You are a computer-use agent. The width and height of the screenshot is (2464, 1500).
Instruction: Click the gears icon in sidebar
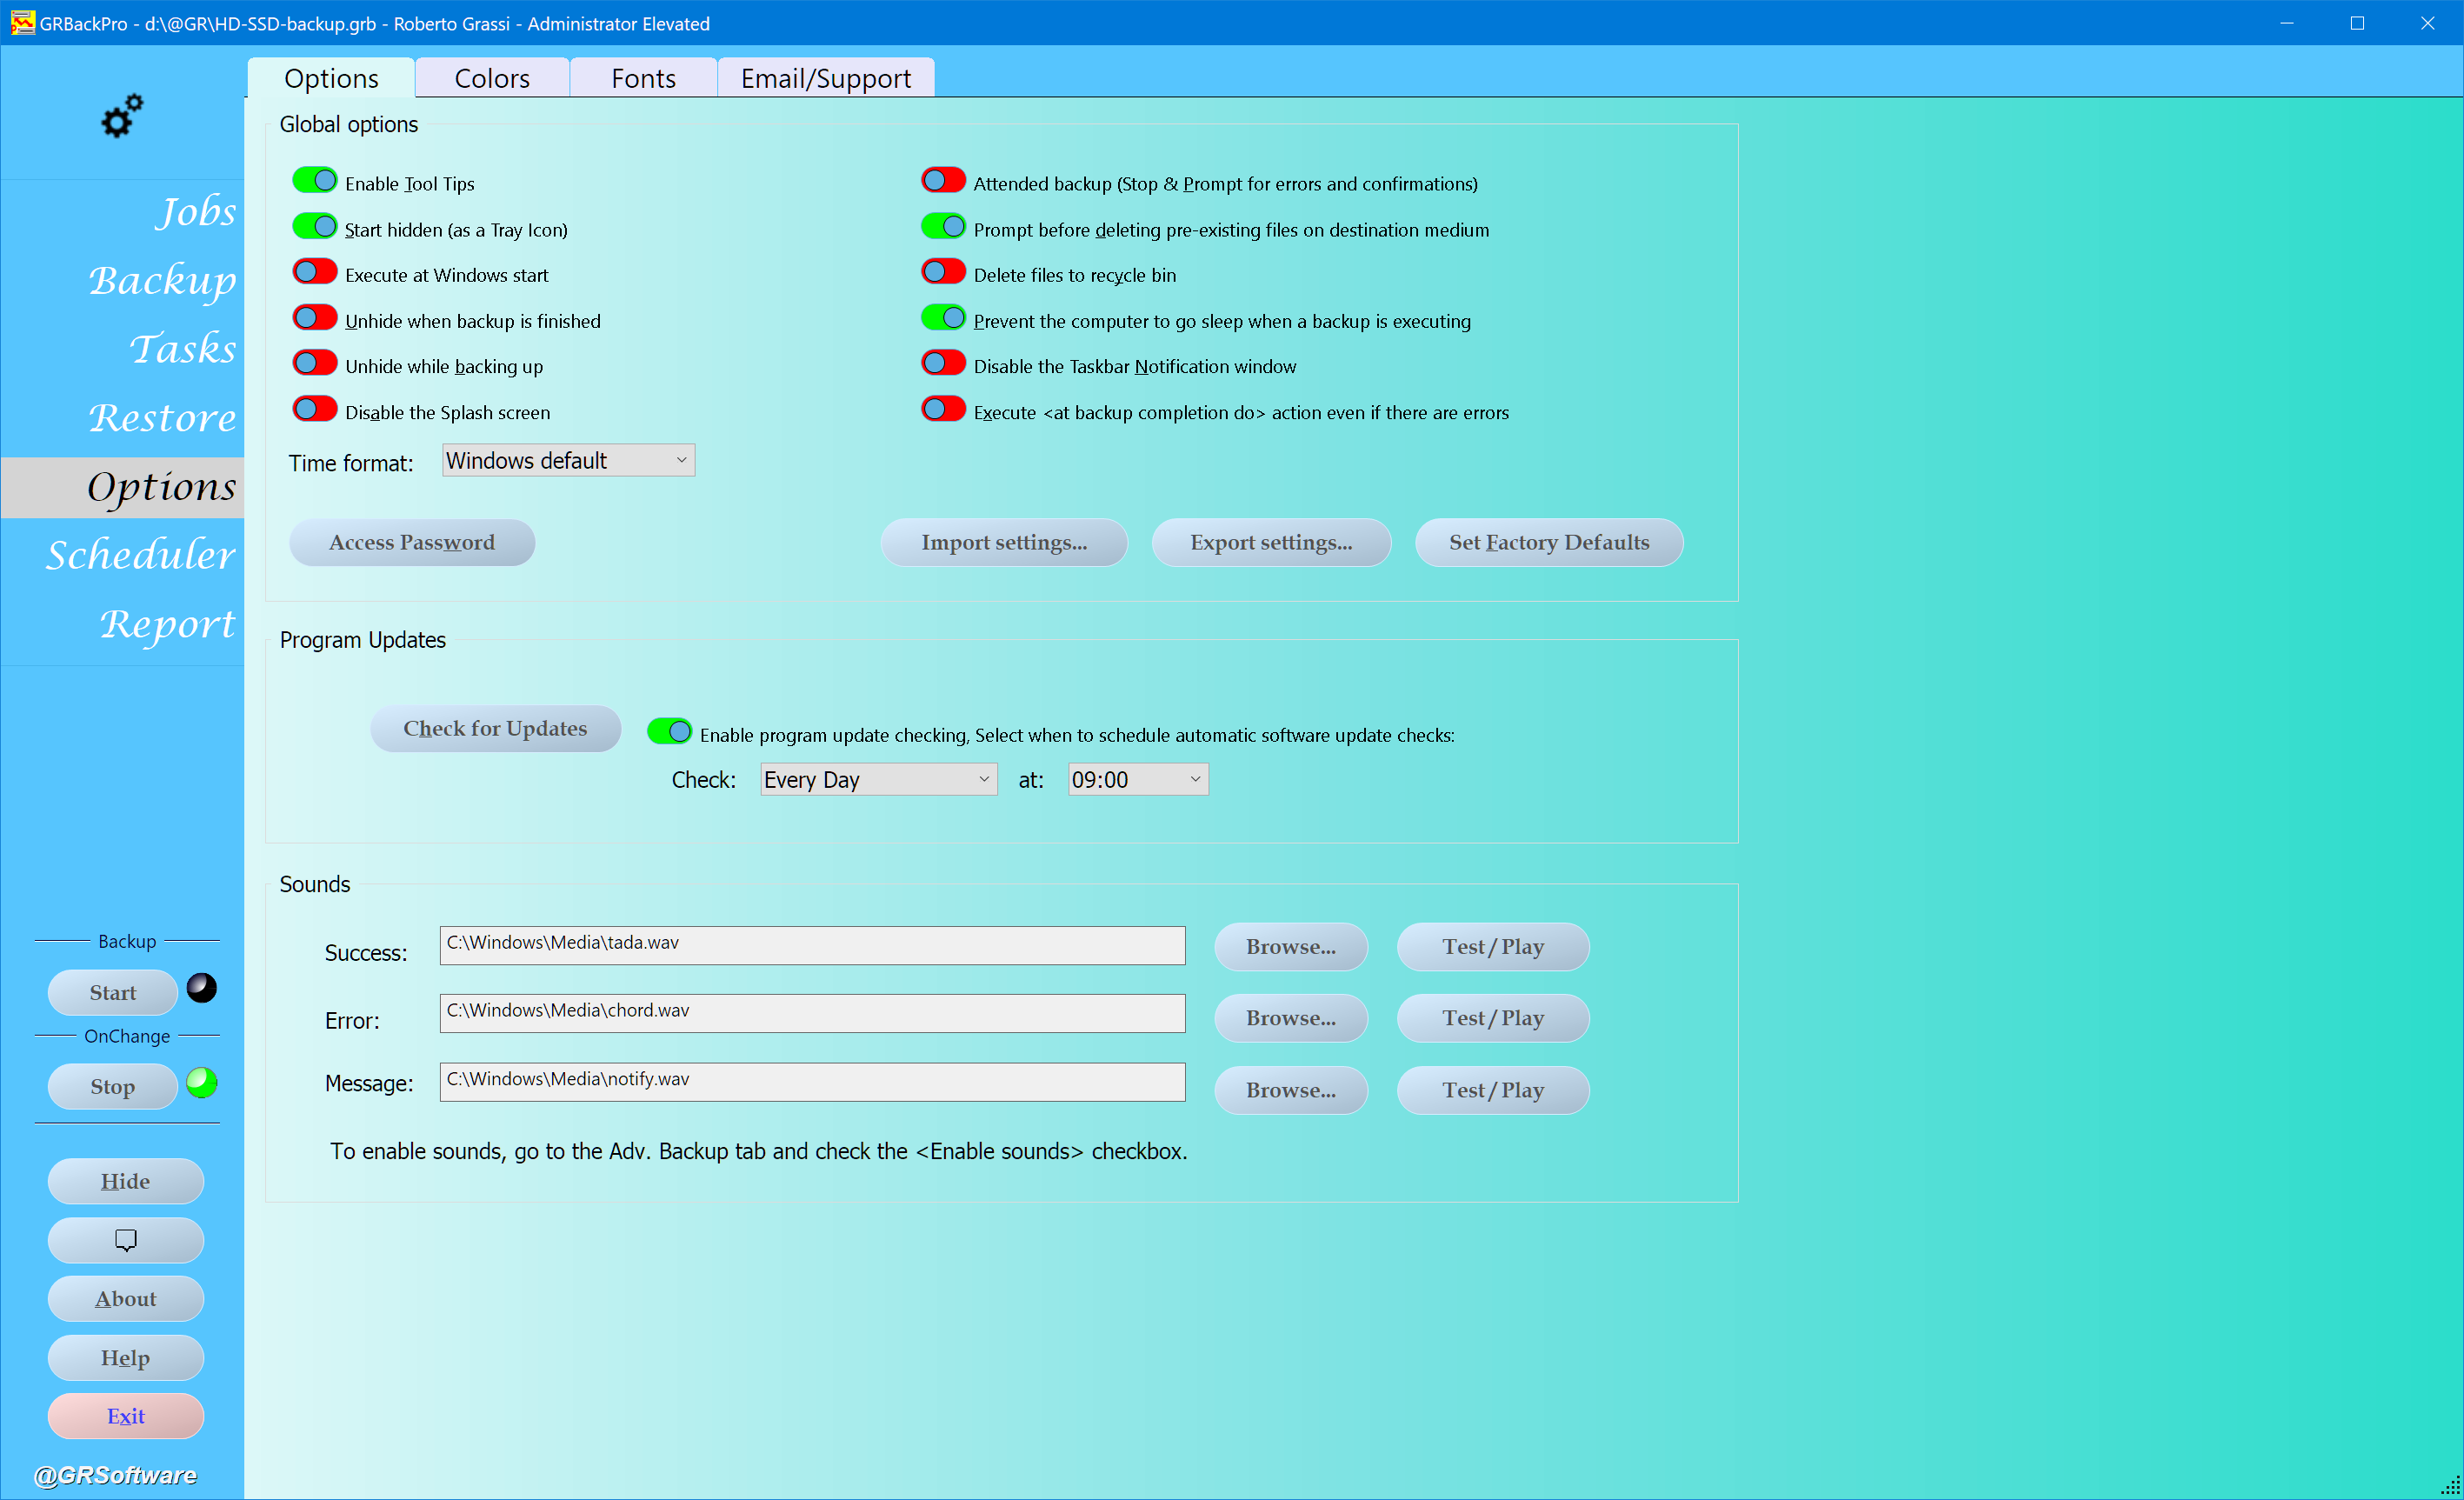point(122,116)
